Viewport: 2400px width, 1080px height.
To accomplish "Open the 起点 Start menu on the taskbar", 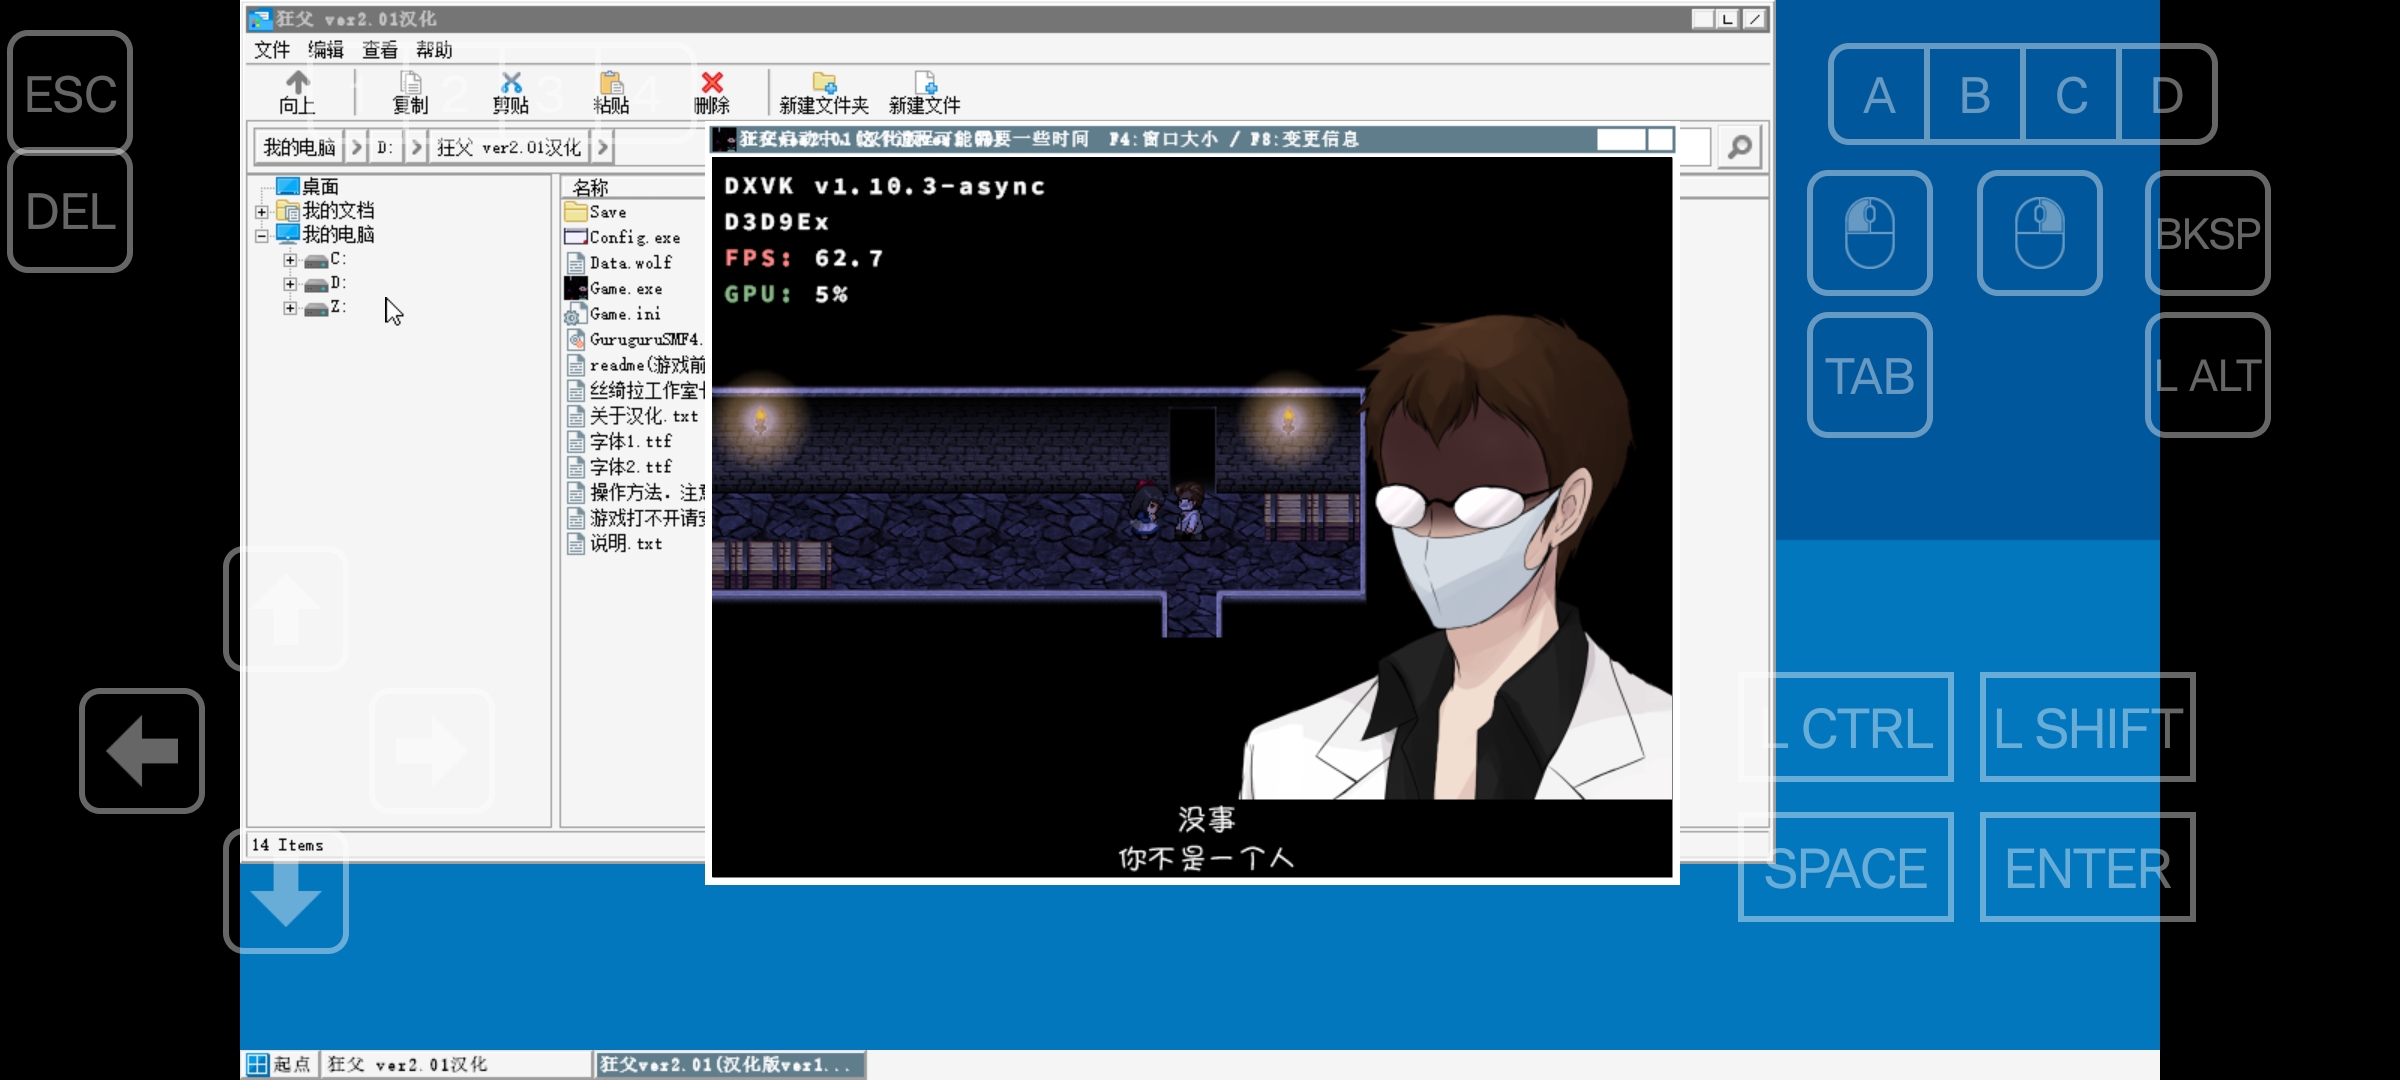I will coord(280,1064).
